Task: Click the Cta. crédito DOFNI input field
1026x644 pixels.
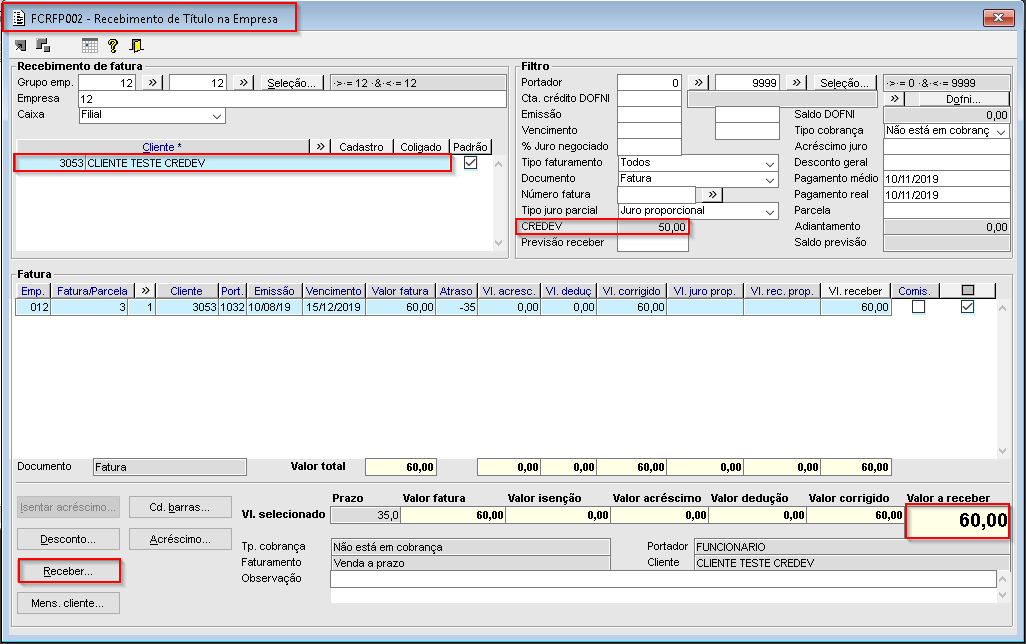Action: pos(648,99)
